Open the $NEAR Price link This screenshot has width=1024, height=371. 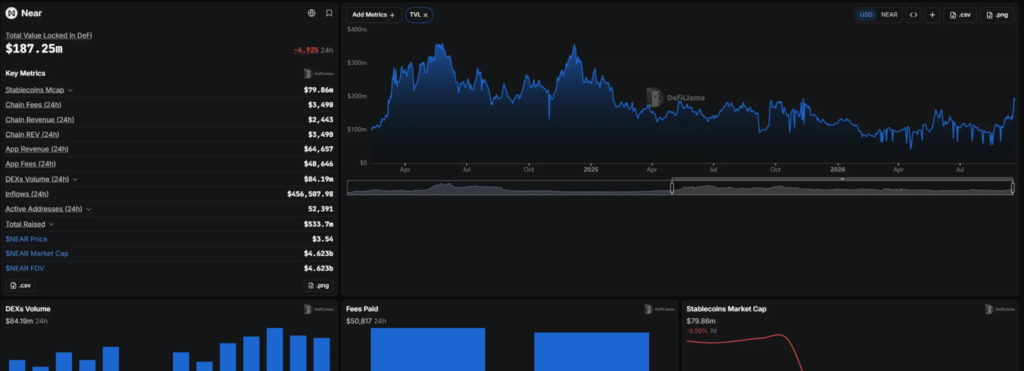pyautogui.click(x=26, y=239)
